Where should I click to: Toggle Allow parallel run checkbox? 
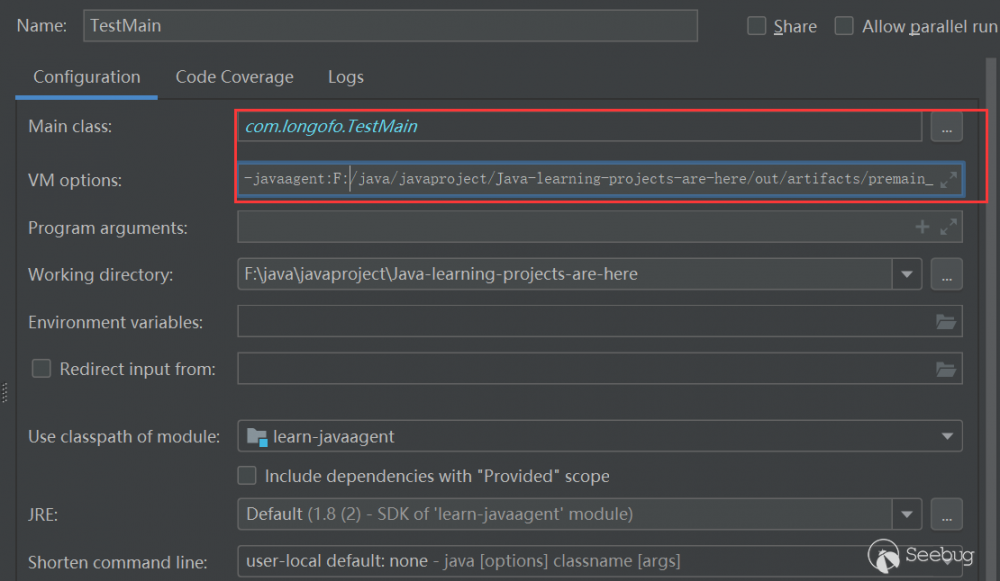tap(845, 26)
